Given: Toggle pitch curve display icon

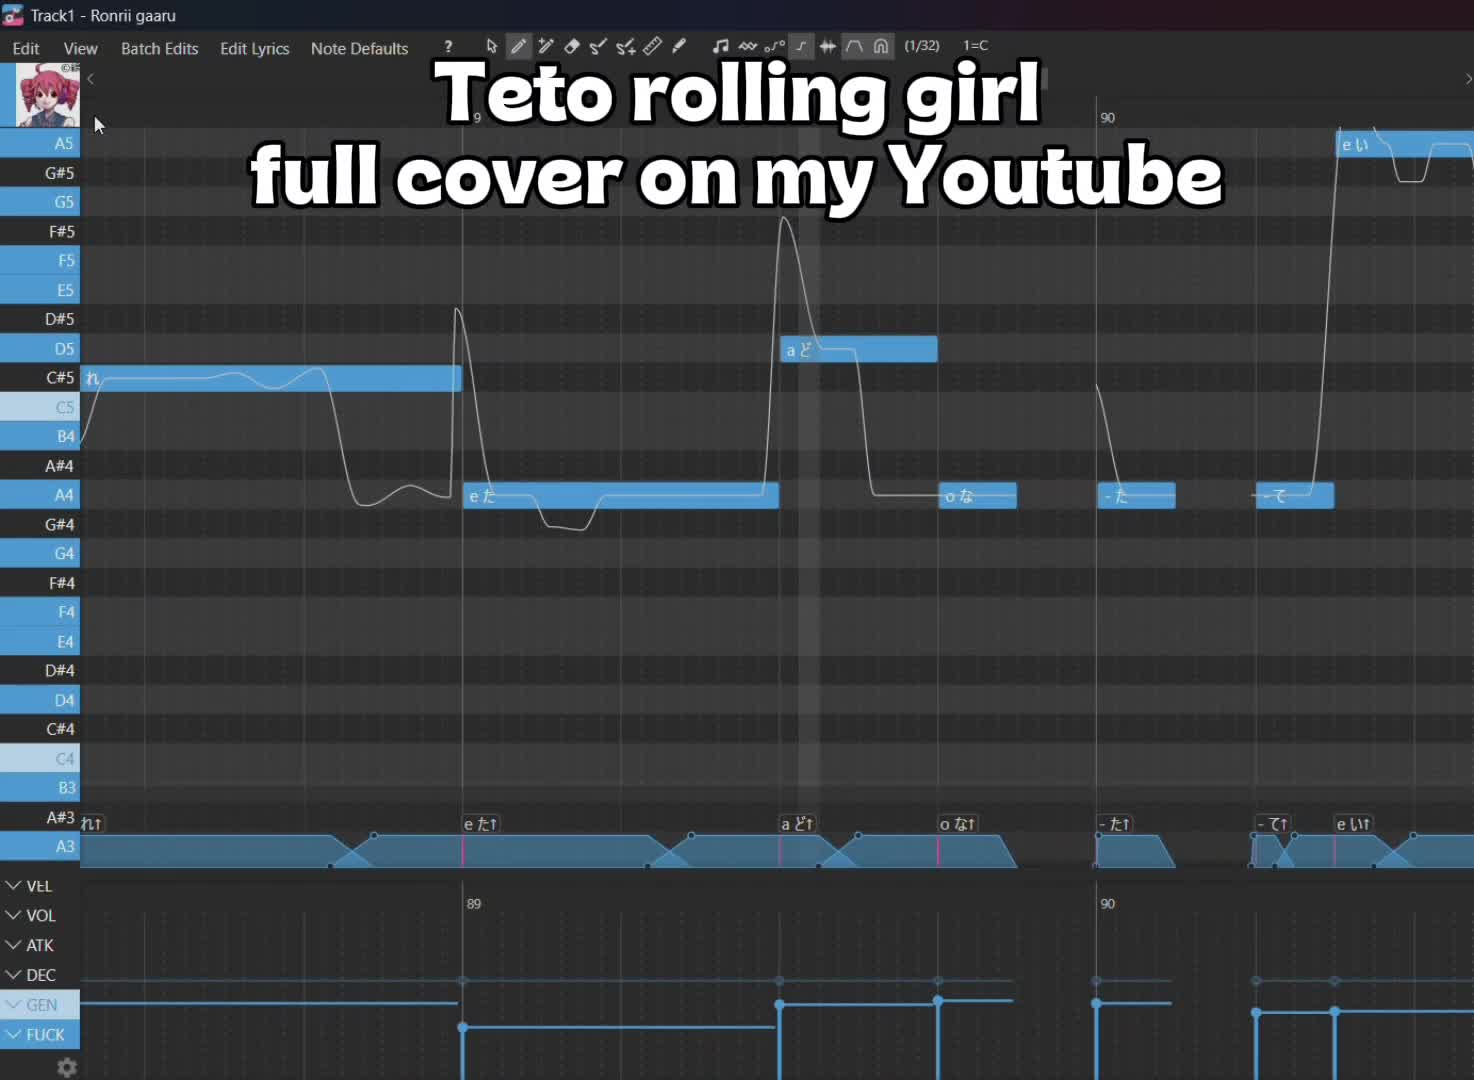Looking at the screenshot, I should 774,46.
